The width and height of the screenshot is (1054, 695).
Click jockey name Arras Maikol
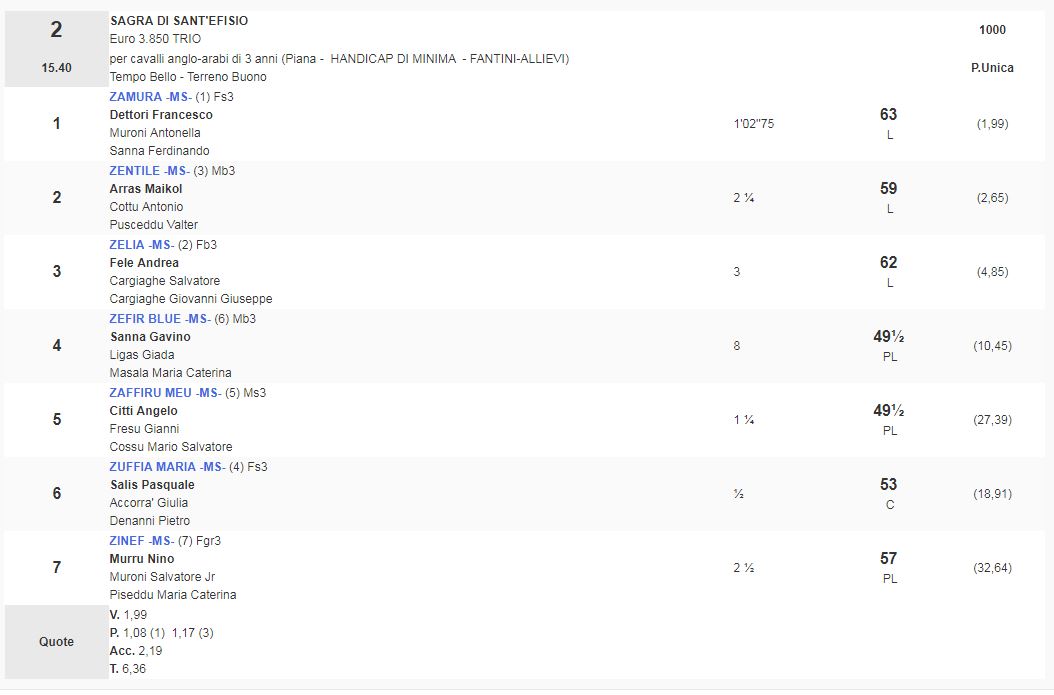(x=146, y=189)
